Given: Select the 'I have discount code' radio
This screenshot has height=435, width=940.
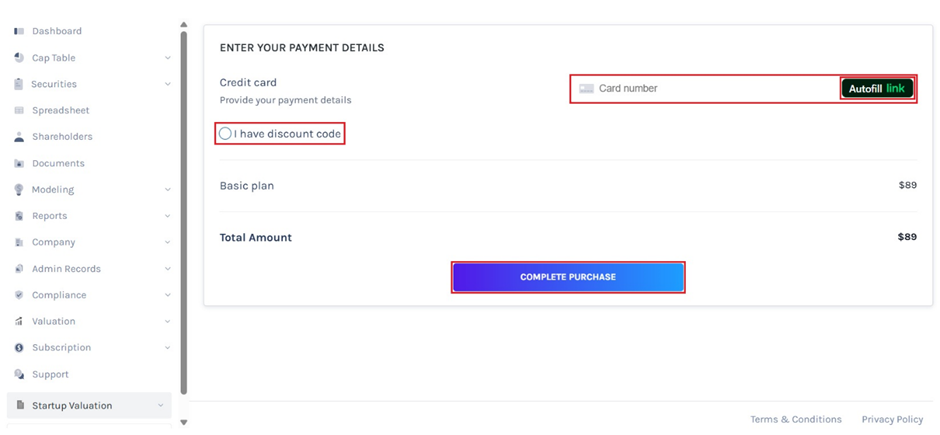Looking at the screenshot, I should [x=225, y=134].
